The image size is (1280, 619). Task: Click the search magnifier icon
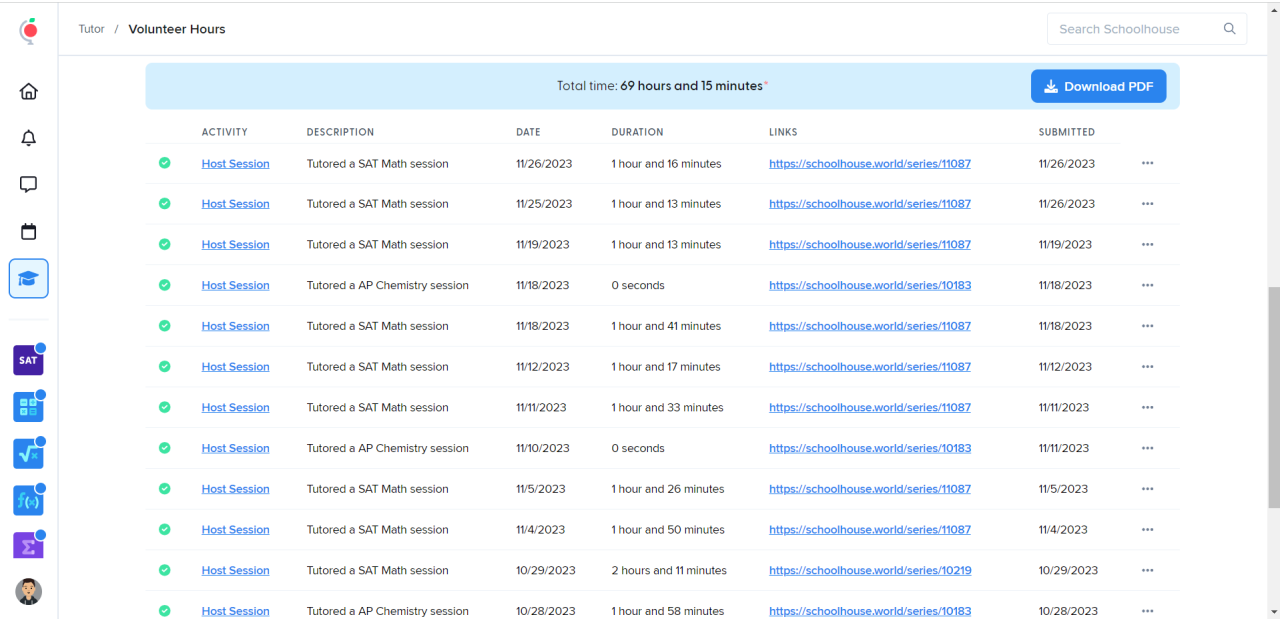[1230, 29]
